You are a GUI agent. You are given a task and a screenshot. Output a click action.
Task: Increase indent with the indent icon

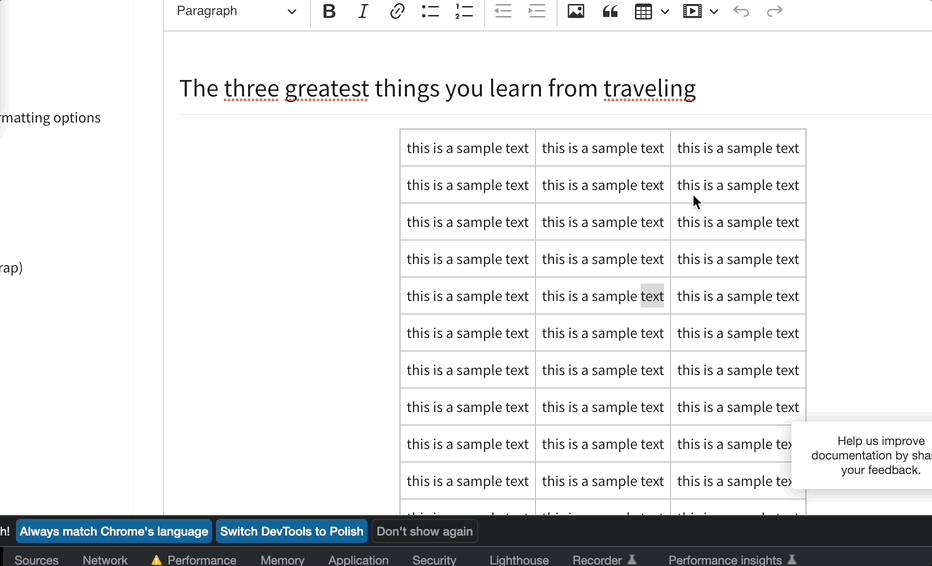537,11
